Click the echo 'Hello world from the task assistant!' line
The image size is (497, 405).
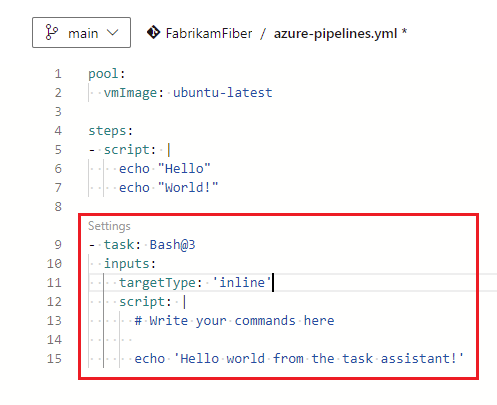[x=299, y=359]
